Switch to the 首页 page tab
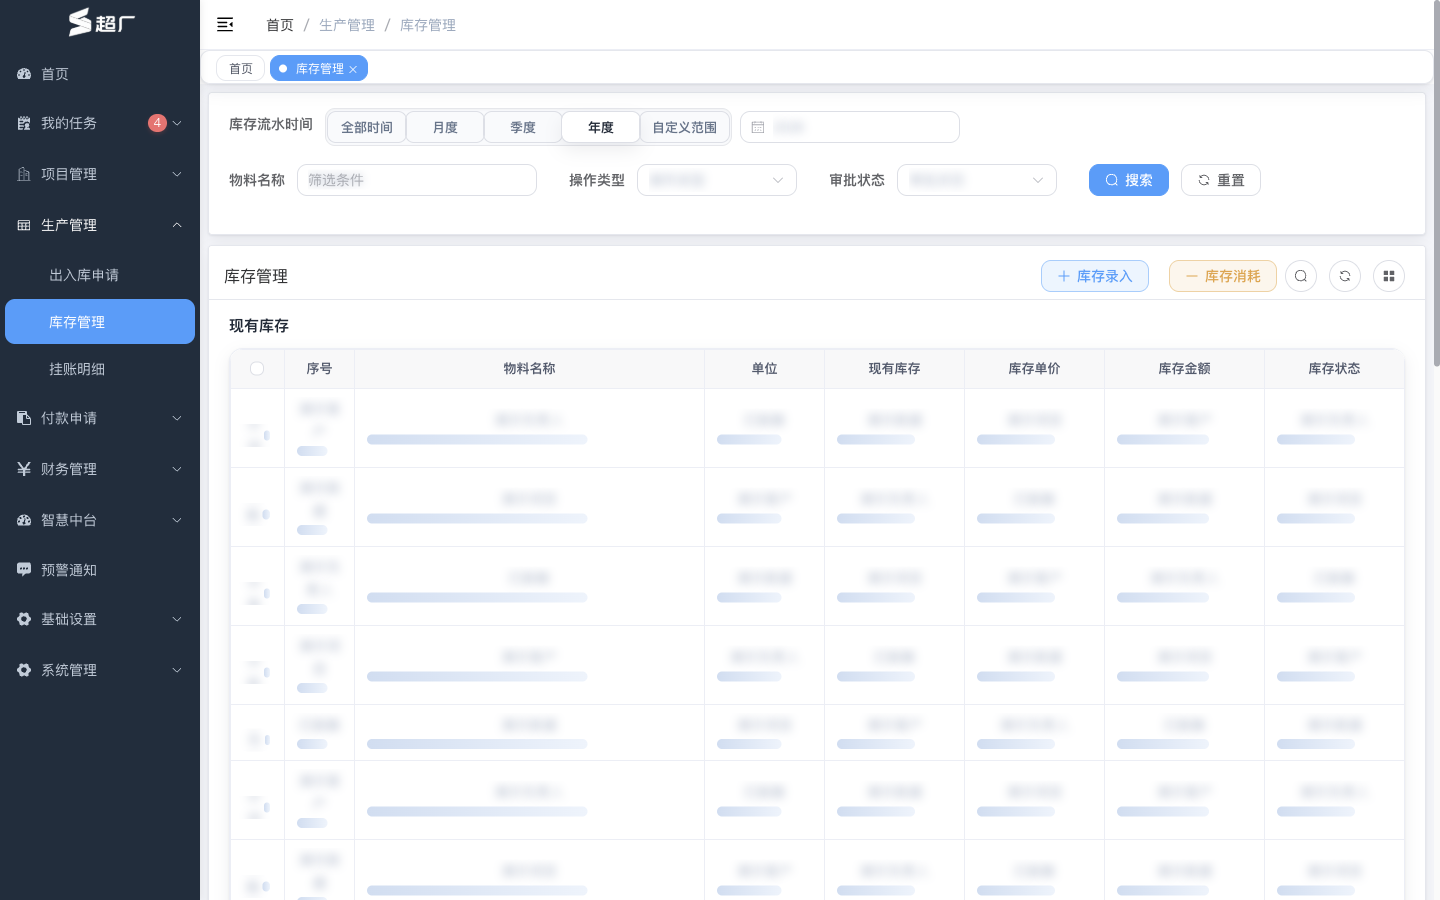1440x900 pixels. click(240, 68)
